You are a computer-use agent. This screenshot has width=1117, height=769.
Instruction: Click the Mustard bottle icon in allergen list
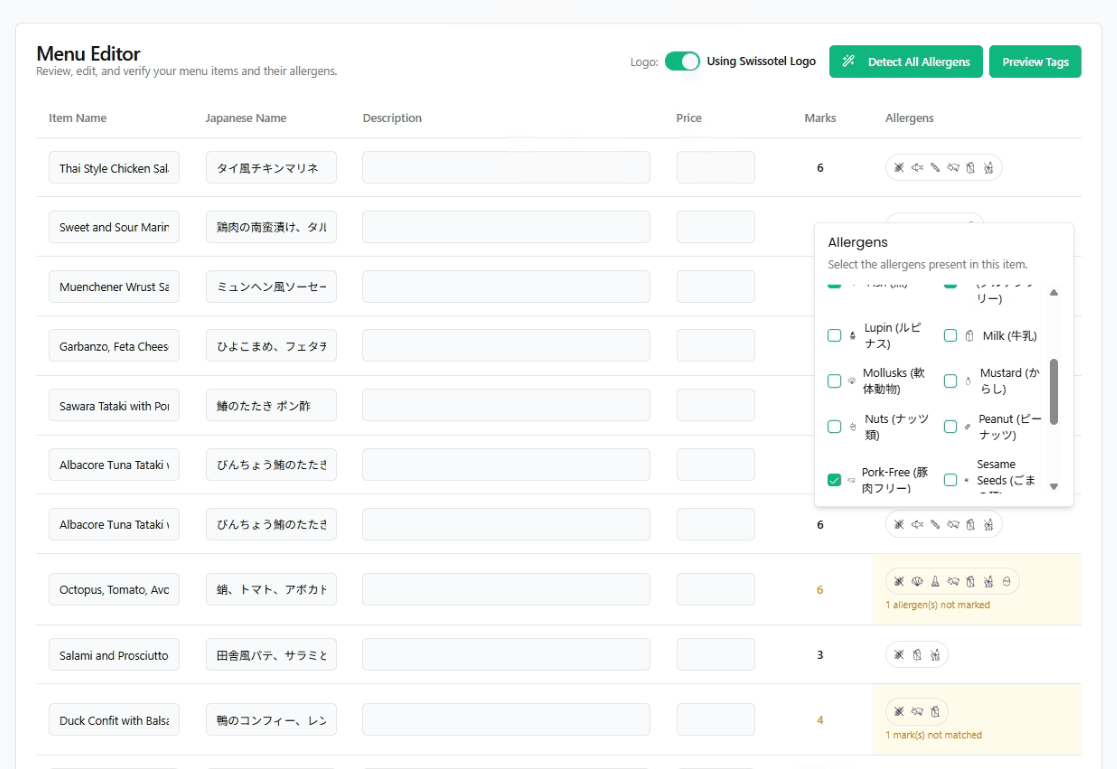point(967,381)
